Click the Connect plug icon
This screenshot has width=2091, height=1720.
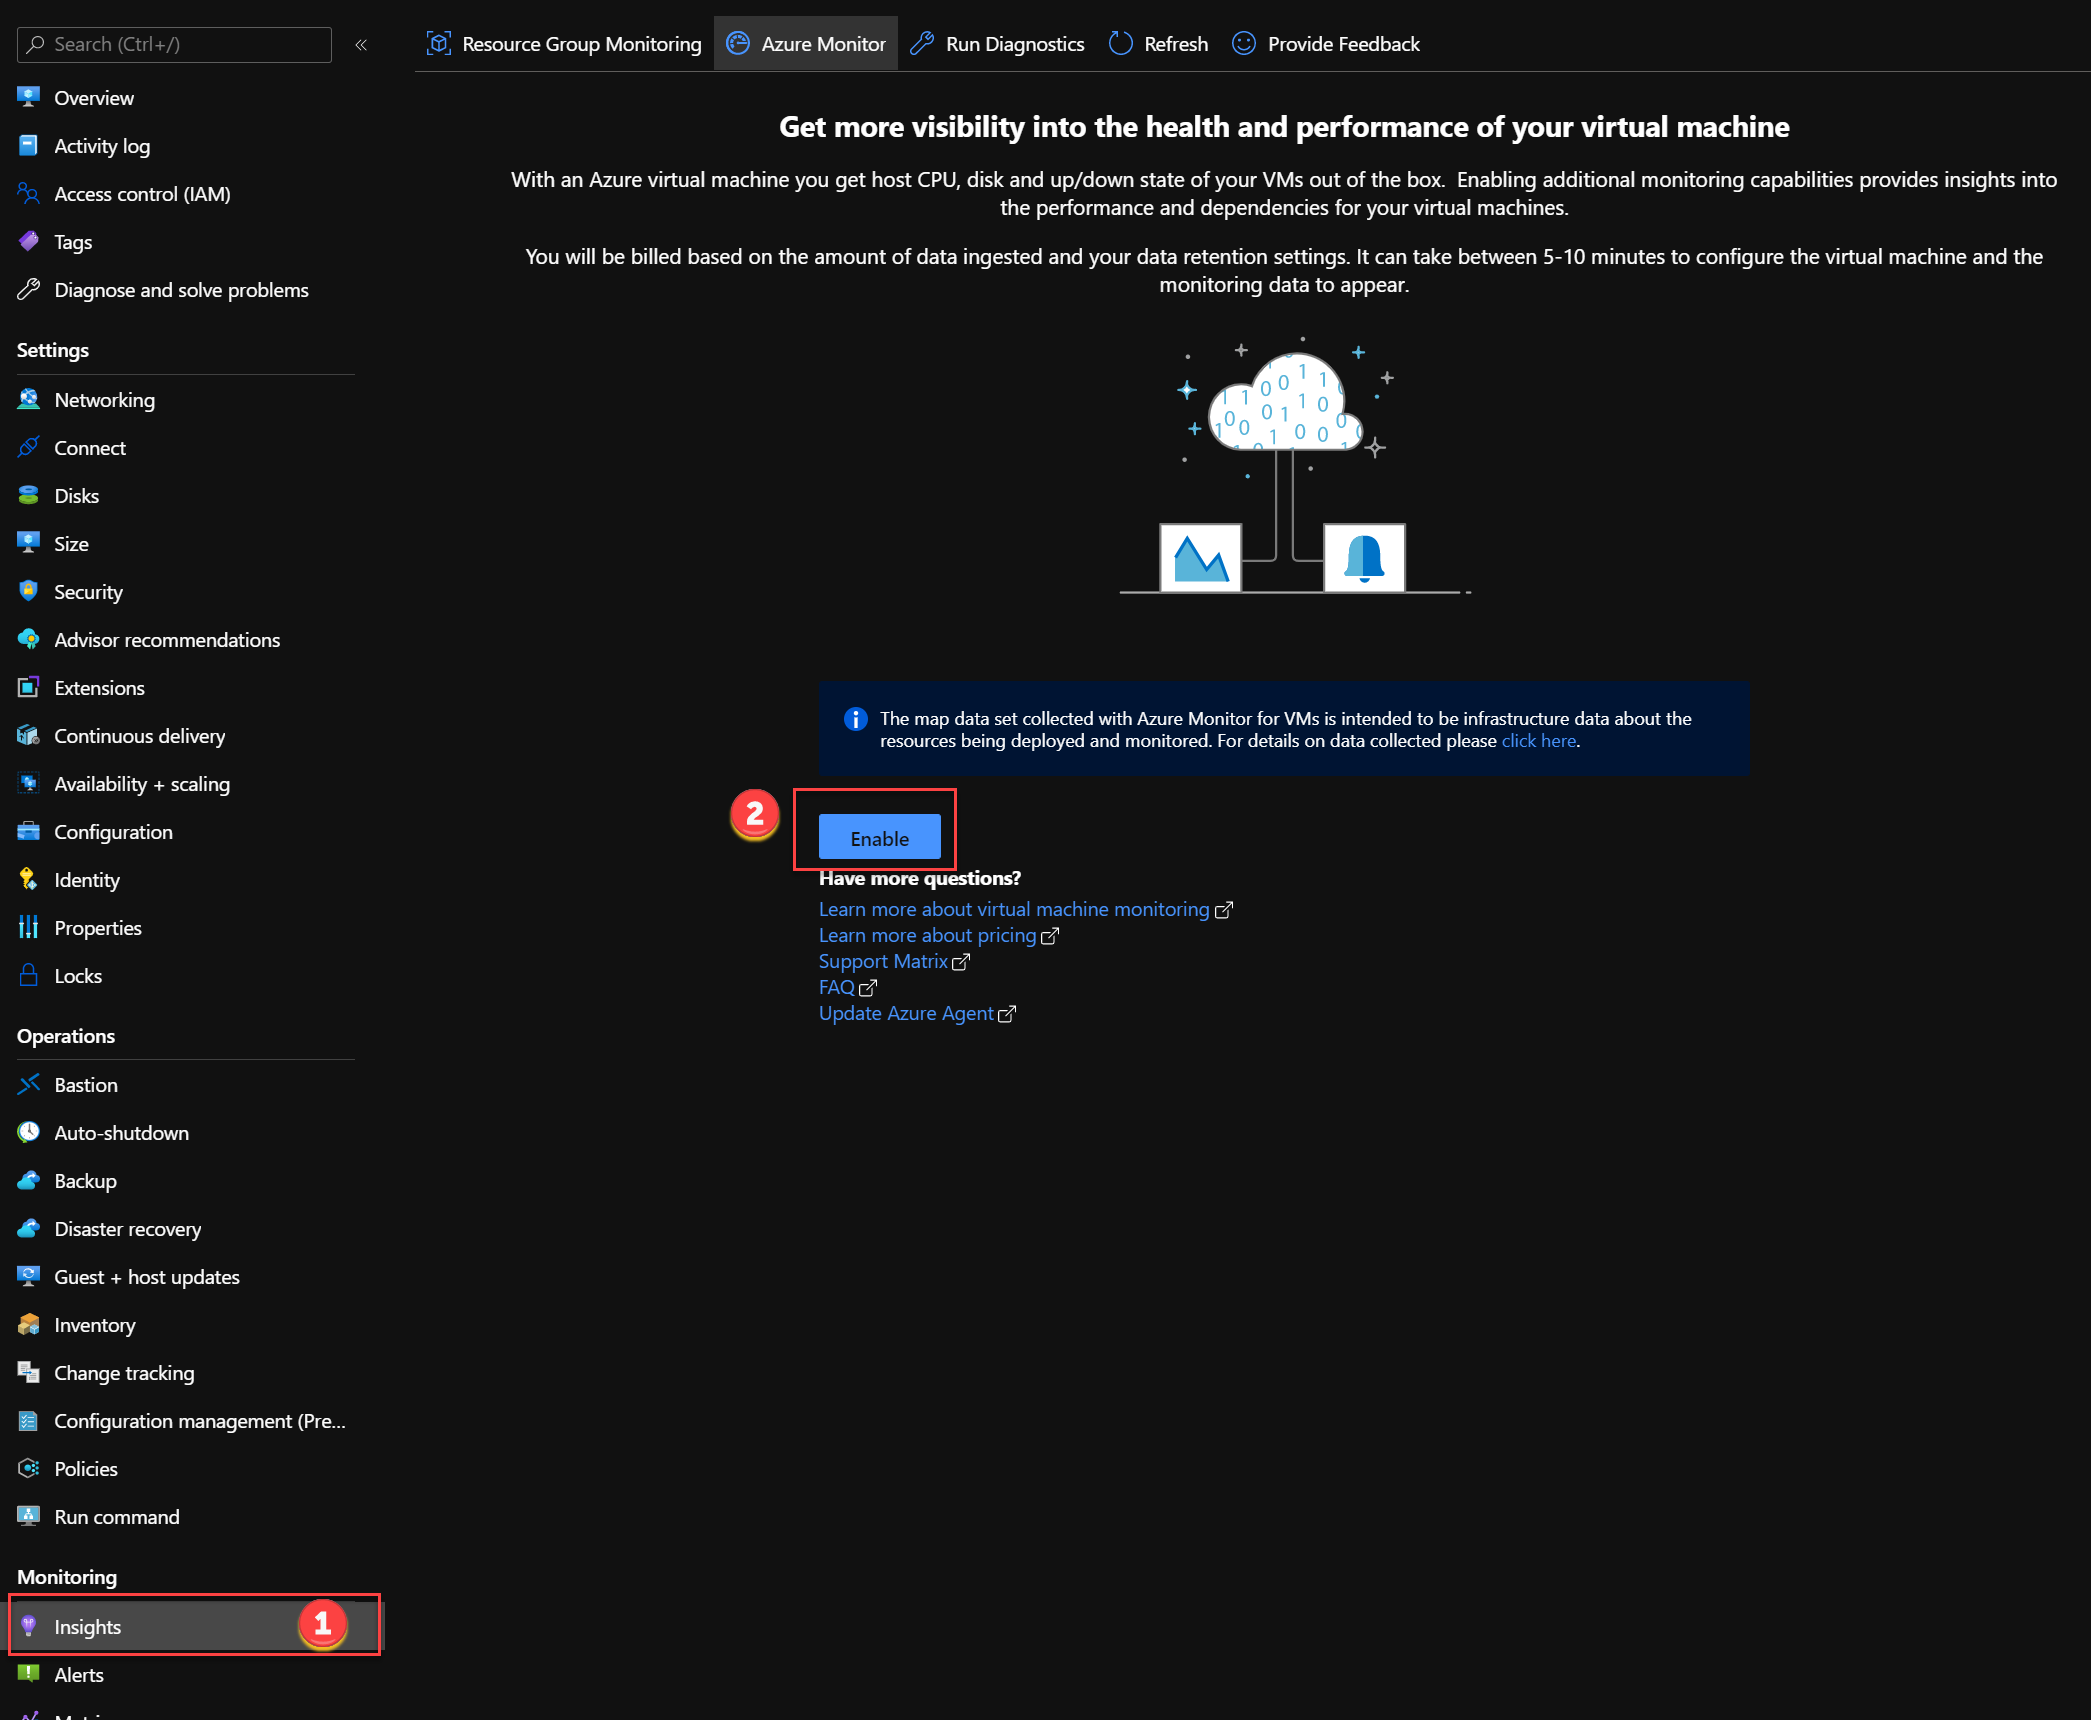click(29, 447)
